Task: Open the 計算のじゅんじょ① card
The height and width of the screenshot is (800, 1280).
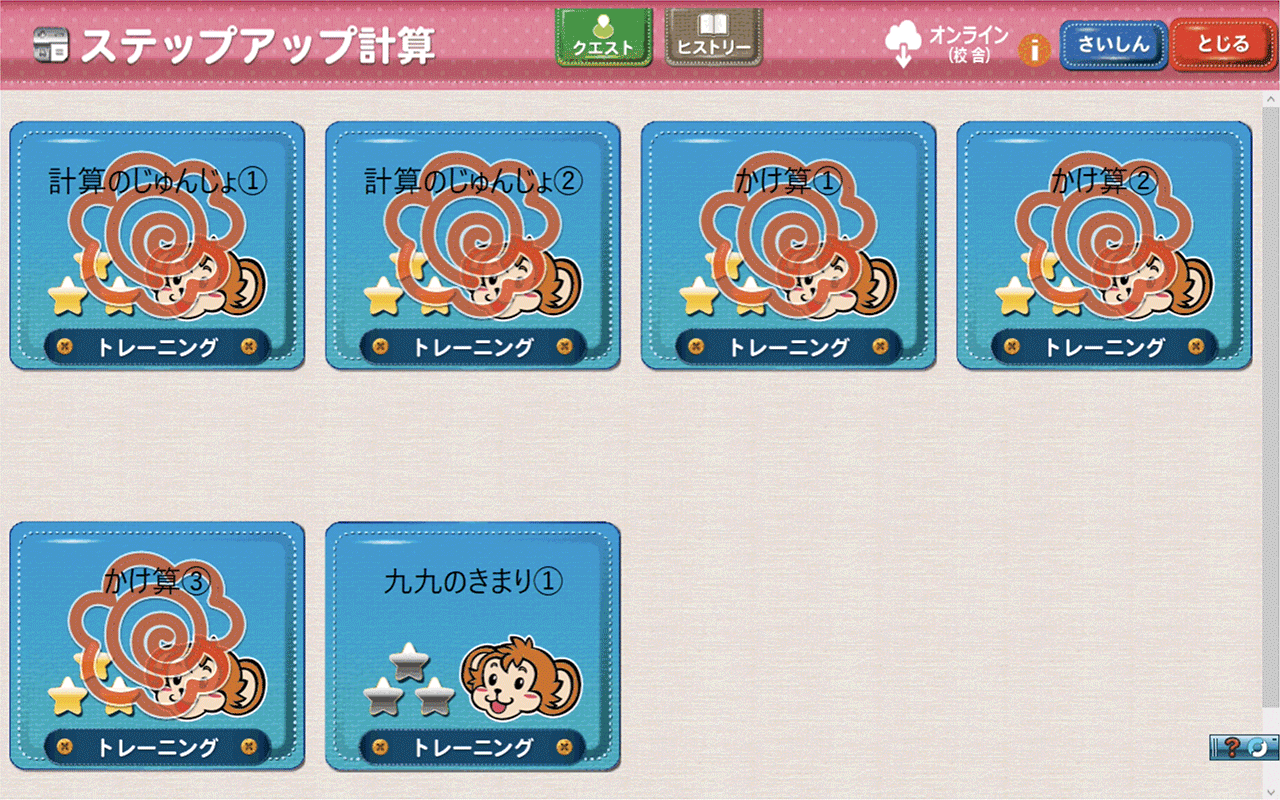Action: (x=157, y=245)
